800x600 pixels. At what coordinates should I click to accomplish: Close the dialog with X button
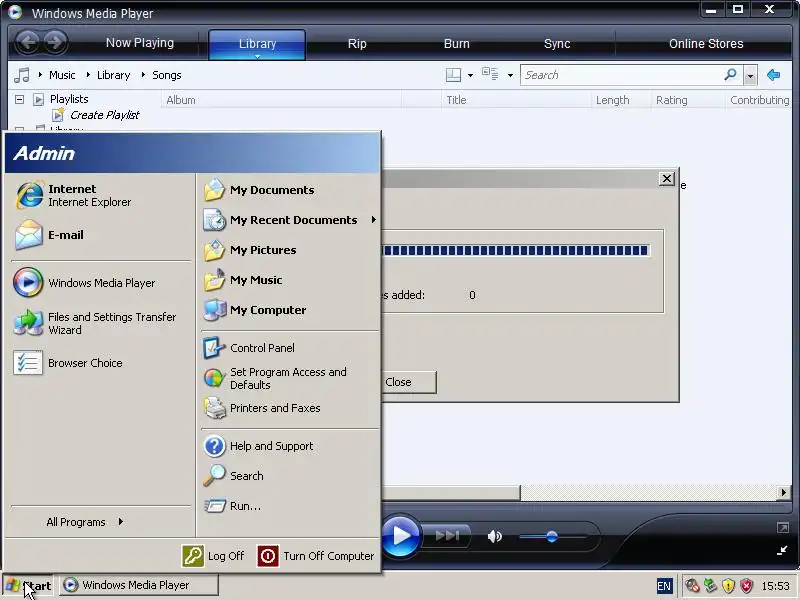[666, 179]
